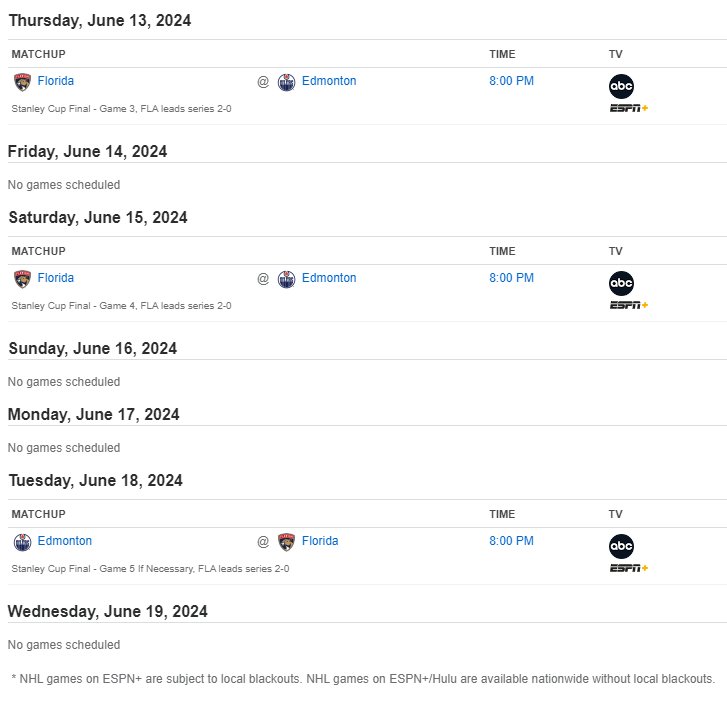Click ABC network logo for June 13 game
This screenshot has width=727, height=702.
pos(621,86)
